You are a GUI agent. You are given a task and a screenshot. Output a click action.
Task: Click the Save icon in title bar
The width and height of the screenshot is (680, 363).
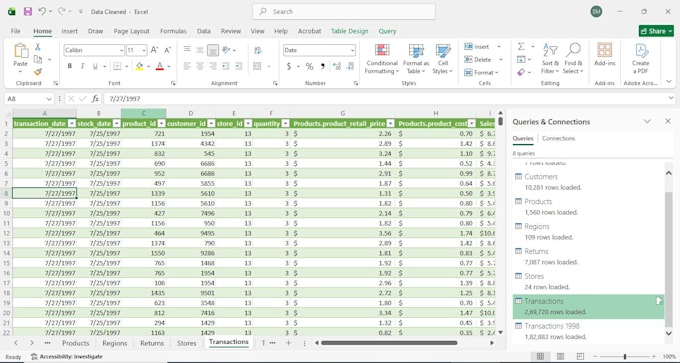click(x=28, y=12)
